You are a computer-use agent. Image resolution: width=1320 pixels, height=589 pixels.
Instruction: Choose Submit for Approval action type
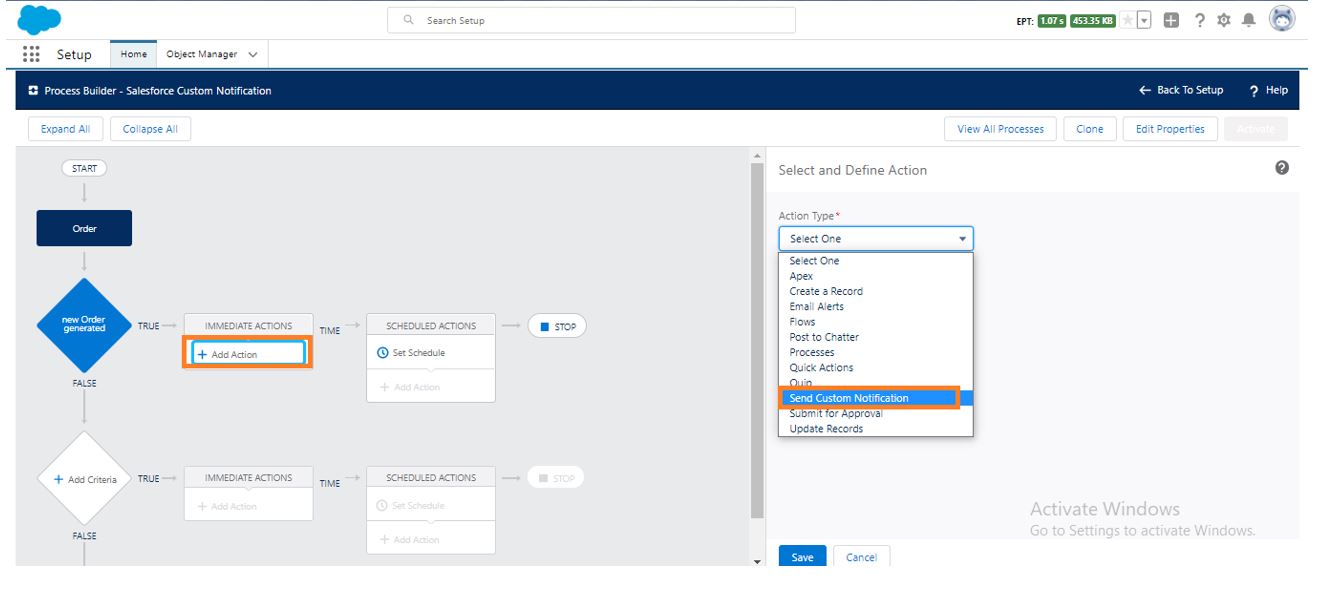click(876, 413)
